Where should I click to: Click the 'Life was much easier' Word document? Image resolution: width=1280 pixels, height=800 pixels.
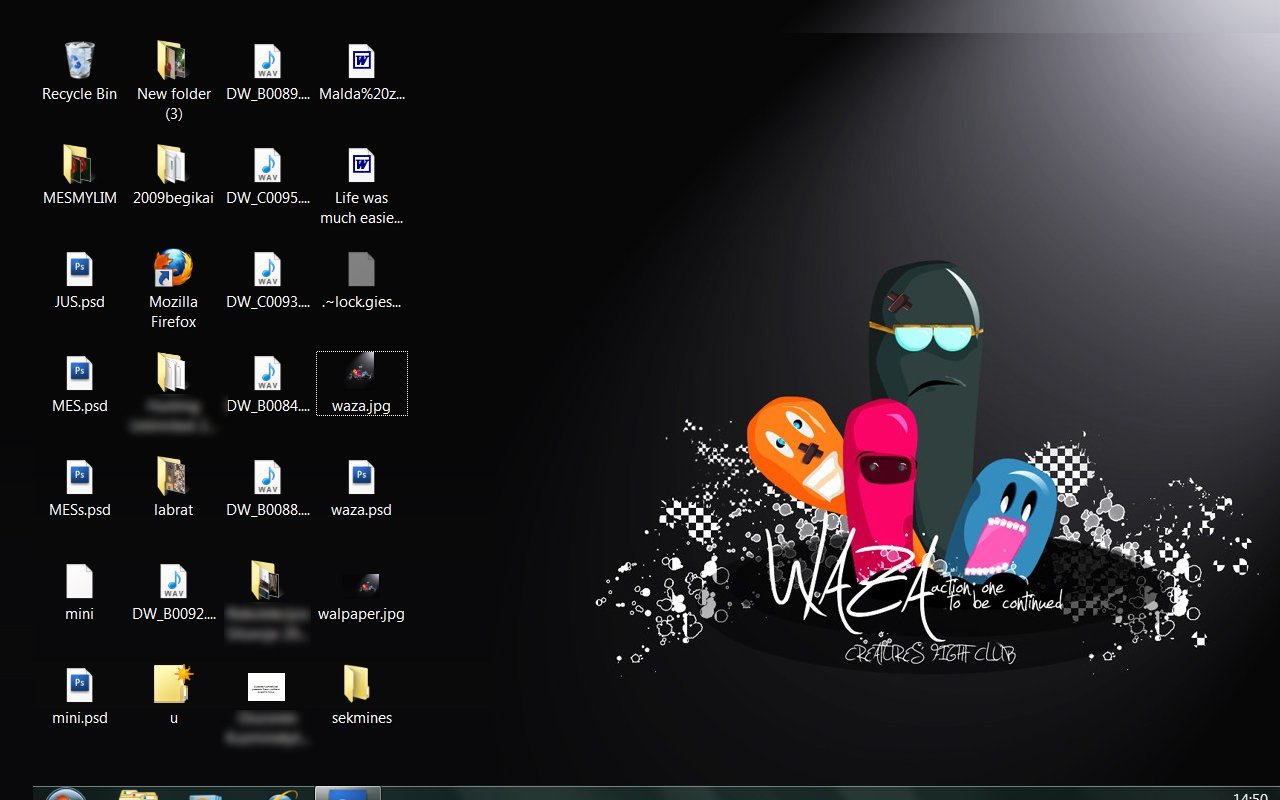tap(361, 166)
